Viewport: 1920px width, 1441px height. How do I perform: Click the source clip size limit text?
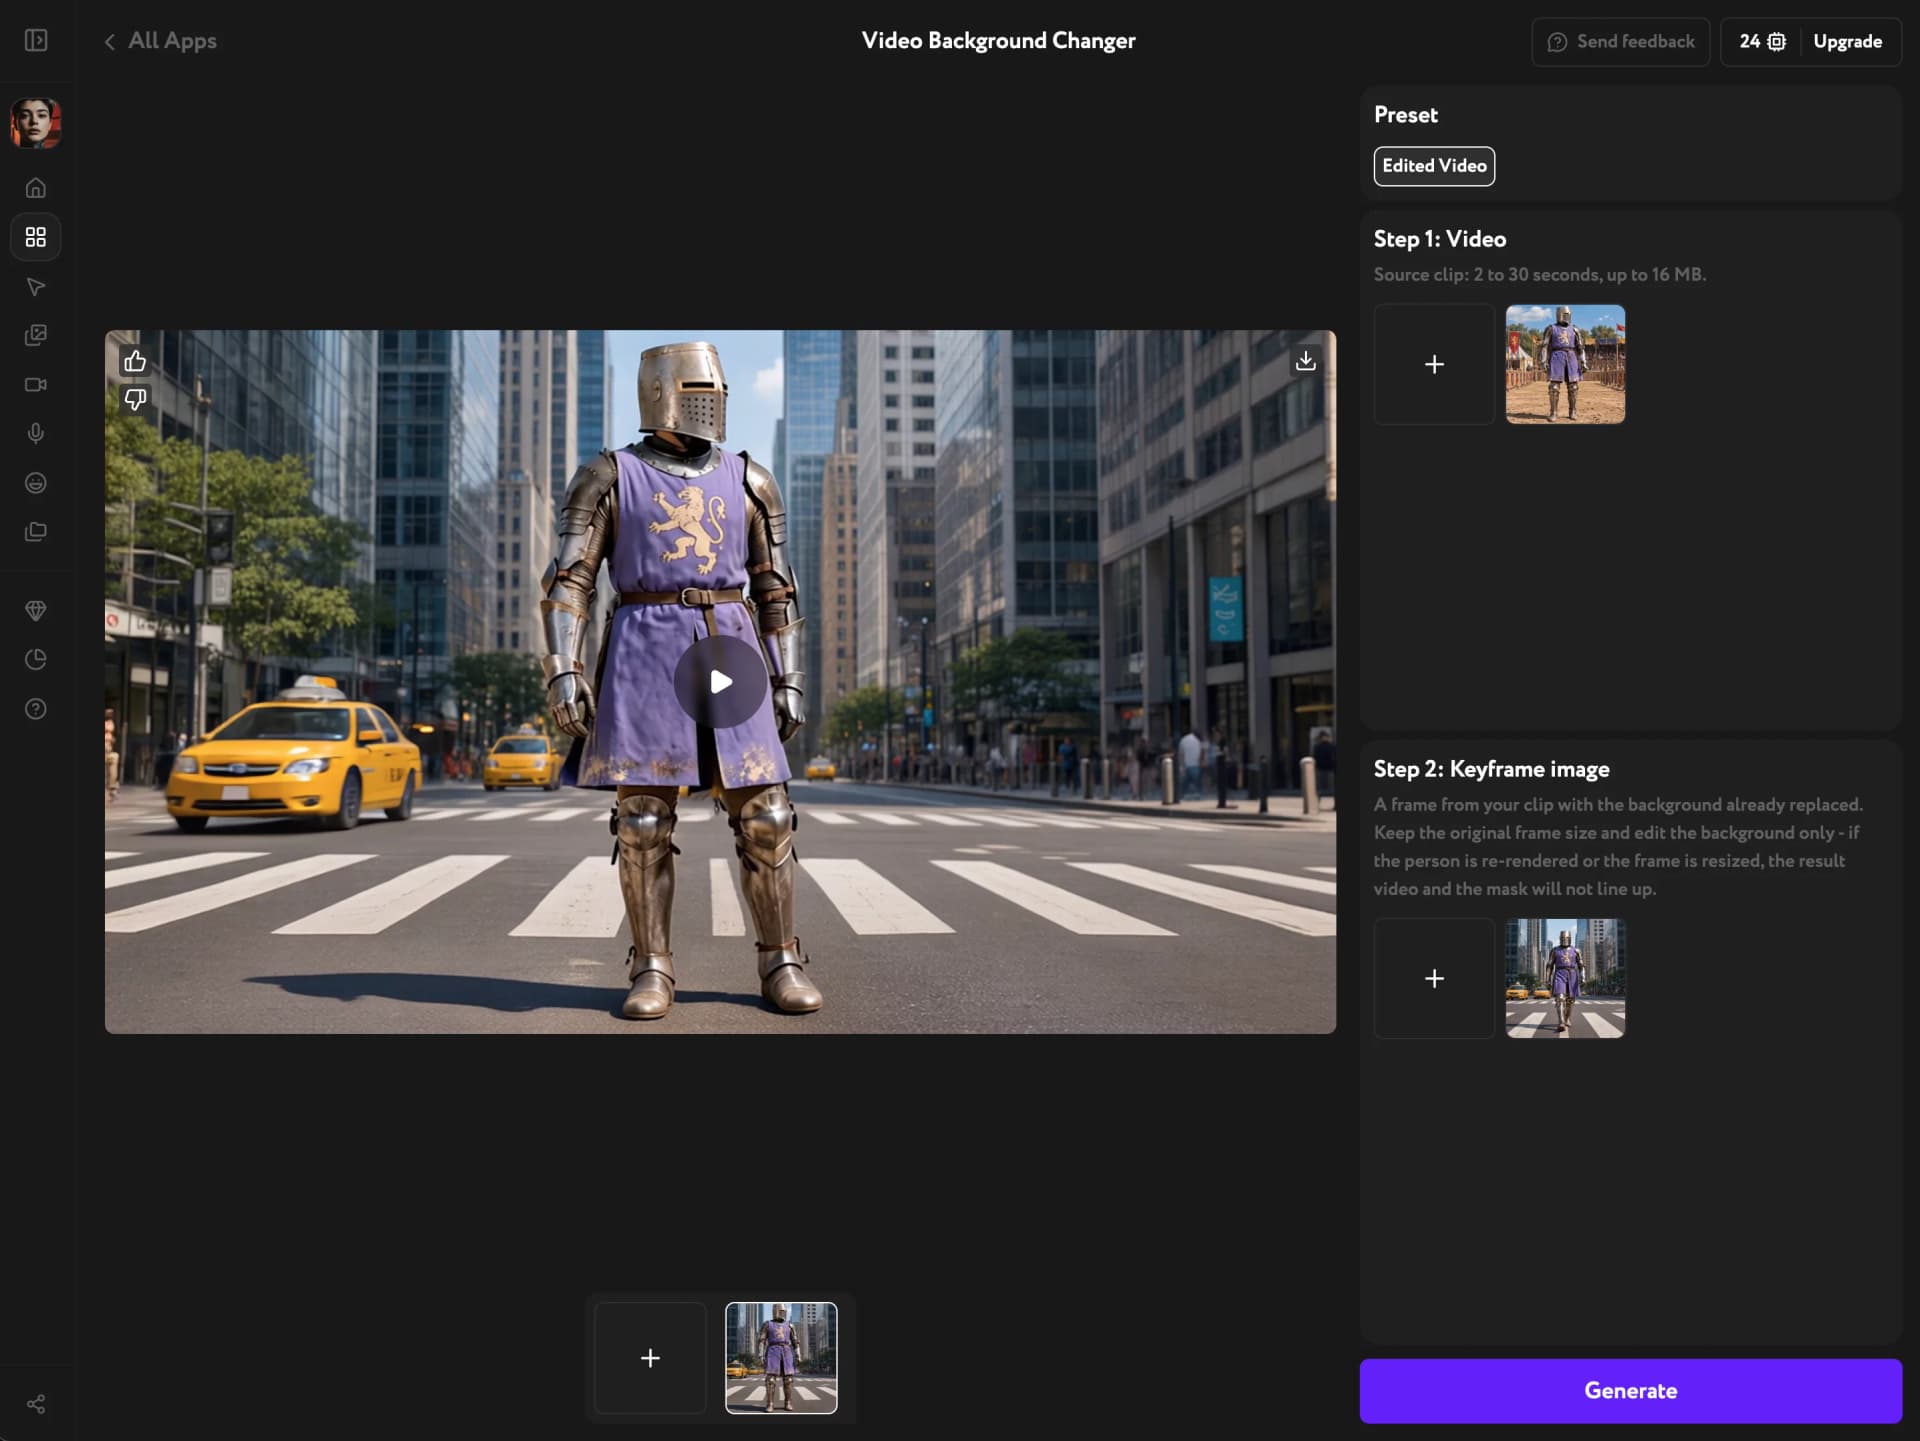[x=1539, y=274]
